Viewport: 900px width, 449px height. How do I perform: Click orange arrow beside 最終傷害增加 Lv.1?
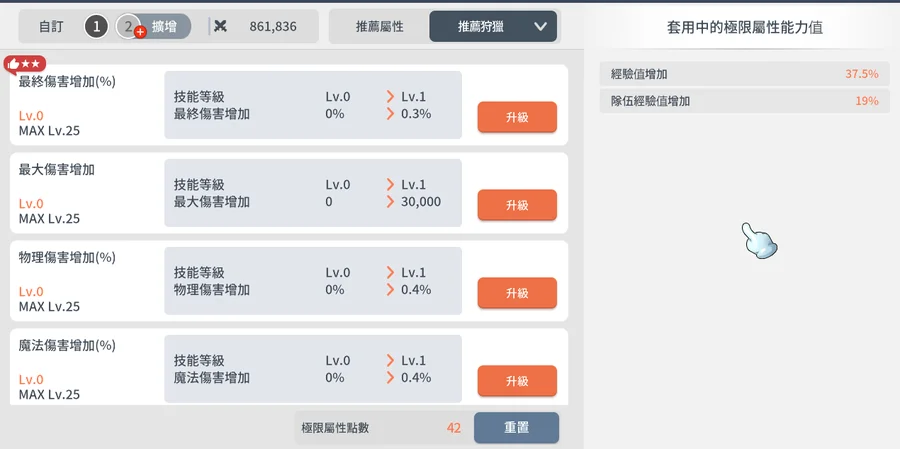(x=390, y=97)
